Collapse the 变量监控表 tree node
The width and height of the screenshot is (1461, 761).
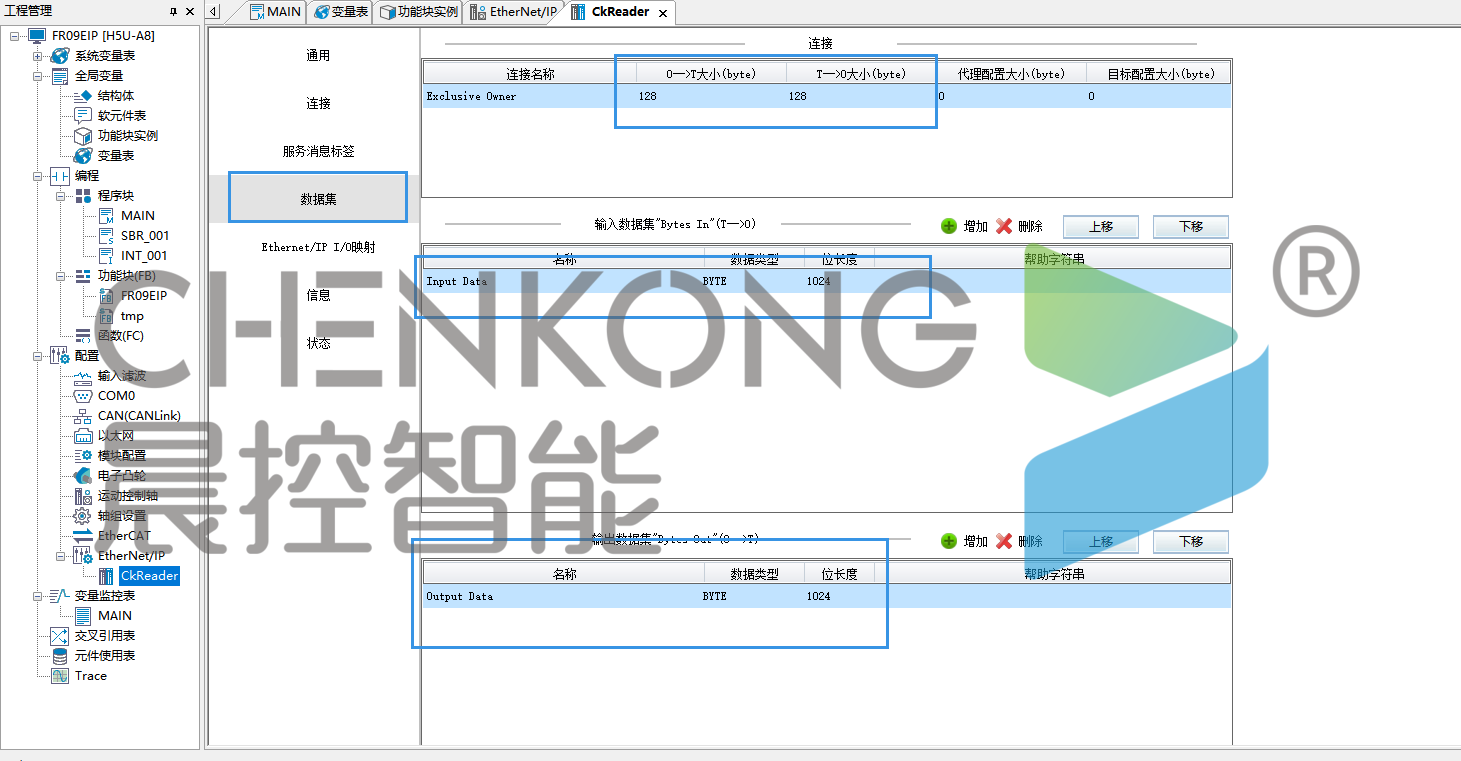pyautogui.click(x=38, y=596)
